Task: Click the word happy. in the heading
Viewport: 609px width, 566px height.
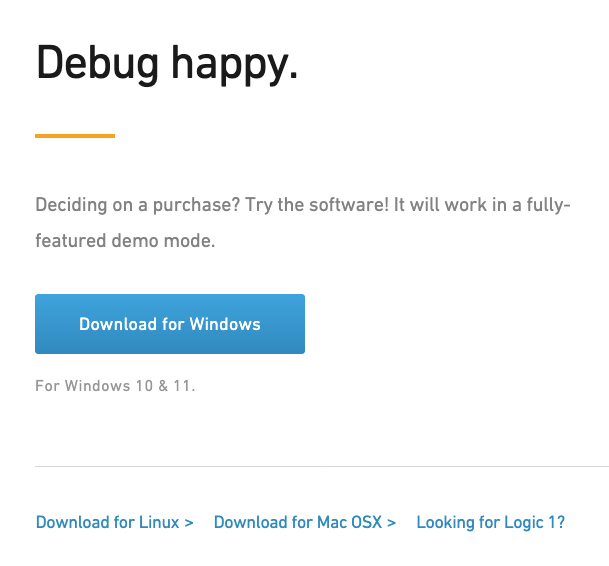Action: 235,66
